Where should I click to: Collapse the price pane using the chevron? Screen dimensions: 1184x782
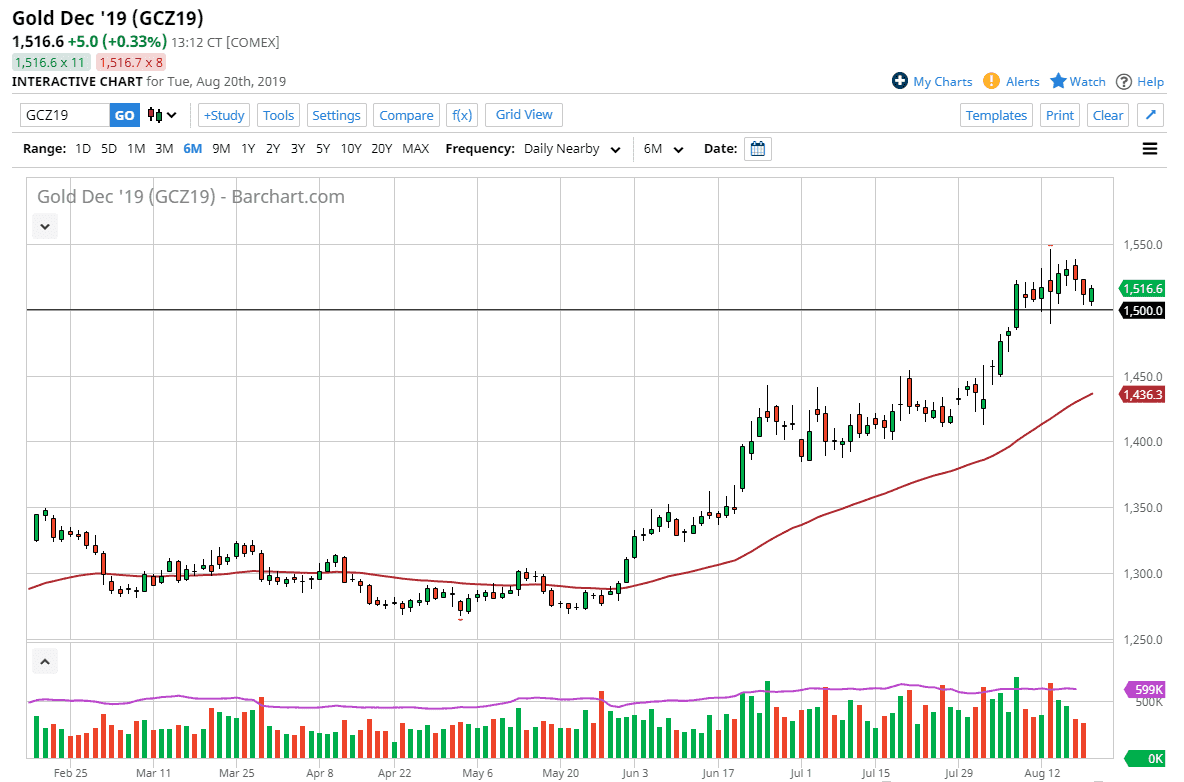(45, 227)
